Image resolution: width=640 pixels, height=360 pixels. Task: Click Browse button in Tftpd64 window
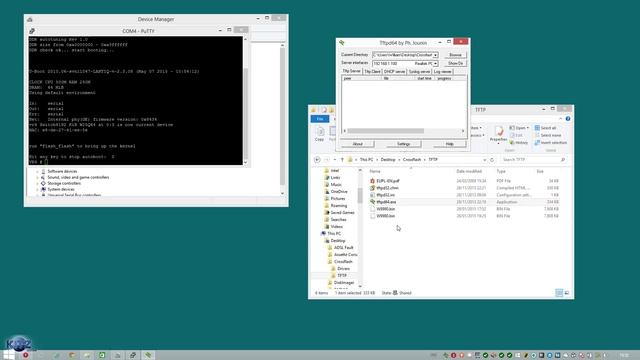455,55
